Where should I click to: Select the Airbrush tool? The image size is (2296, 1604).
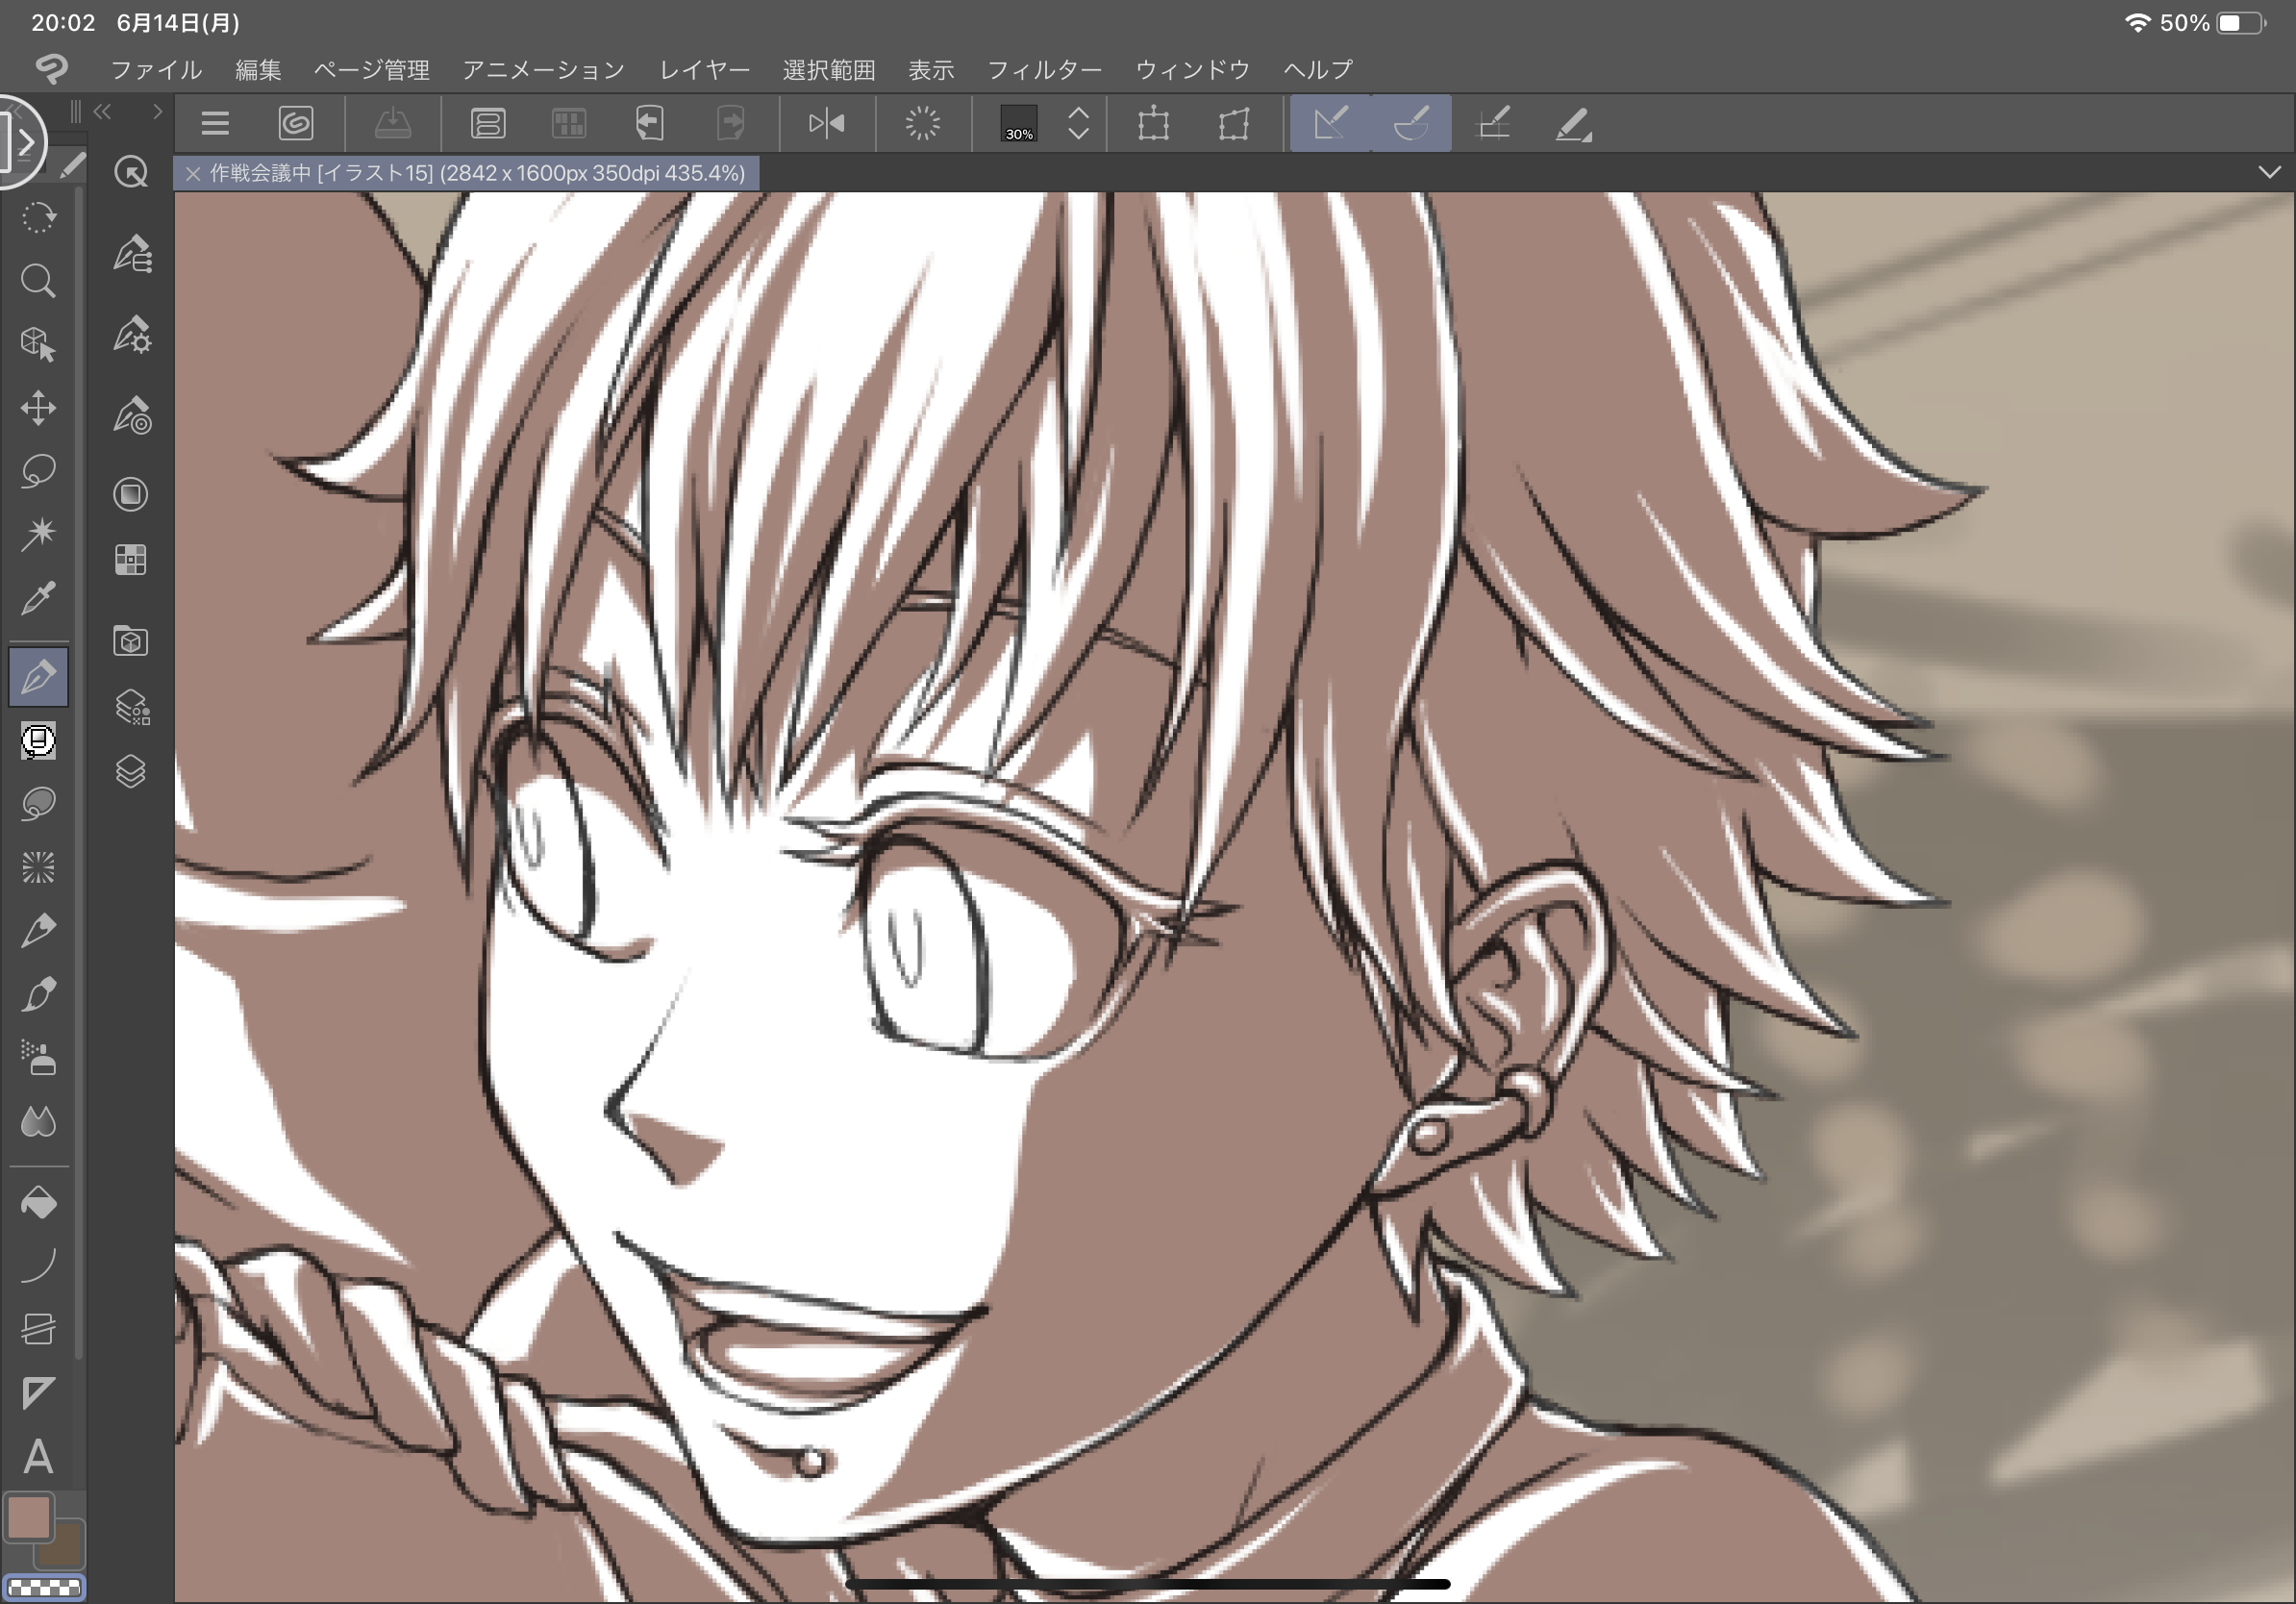(38, 1058)
